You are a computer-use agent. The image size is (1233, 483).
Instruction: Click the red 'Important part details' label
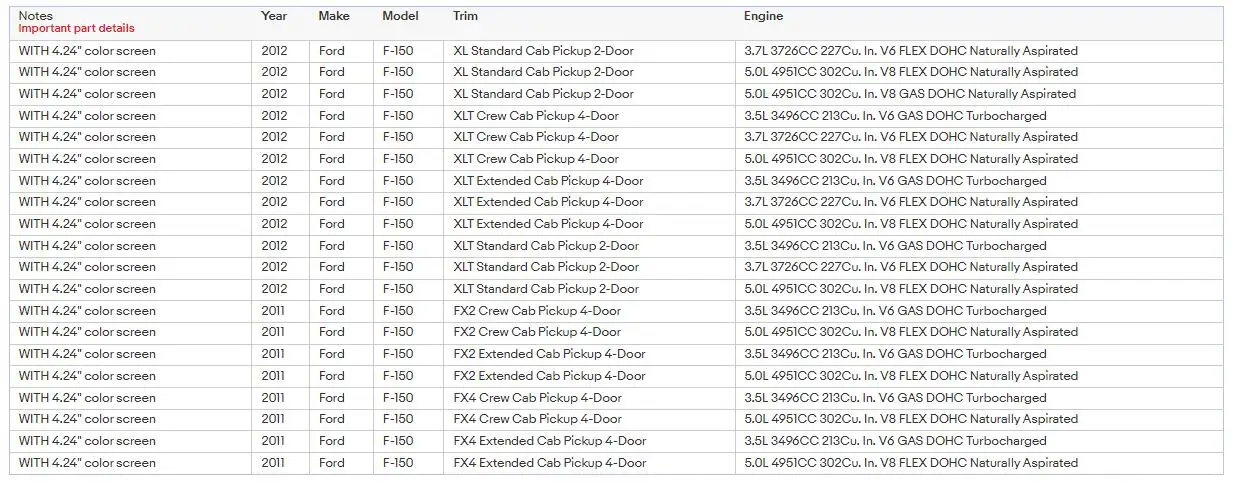click(76, 29)
